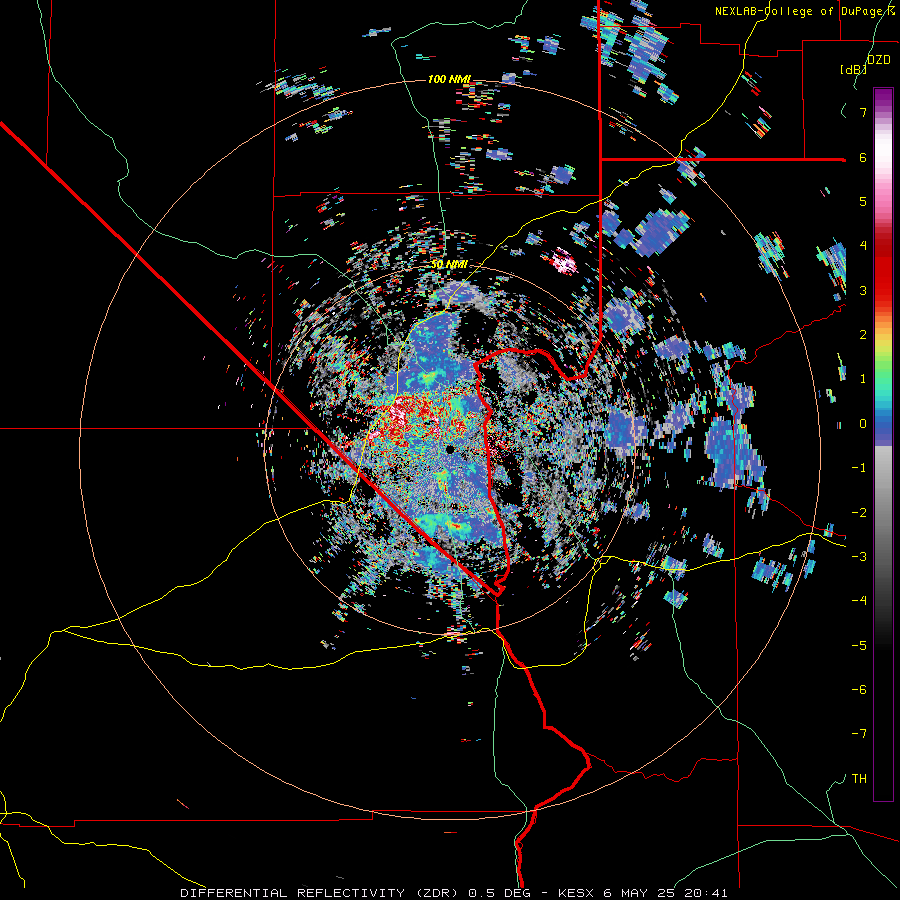900x900 pixels.
Task: Click the positive 4 dB scale label
Action: click(x=863, y=246)
